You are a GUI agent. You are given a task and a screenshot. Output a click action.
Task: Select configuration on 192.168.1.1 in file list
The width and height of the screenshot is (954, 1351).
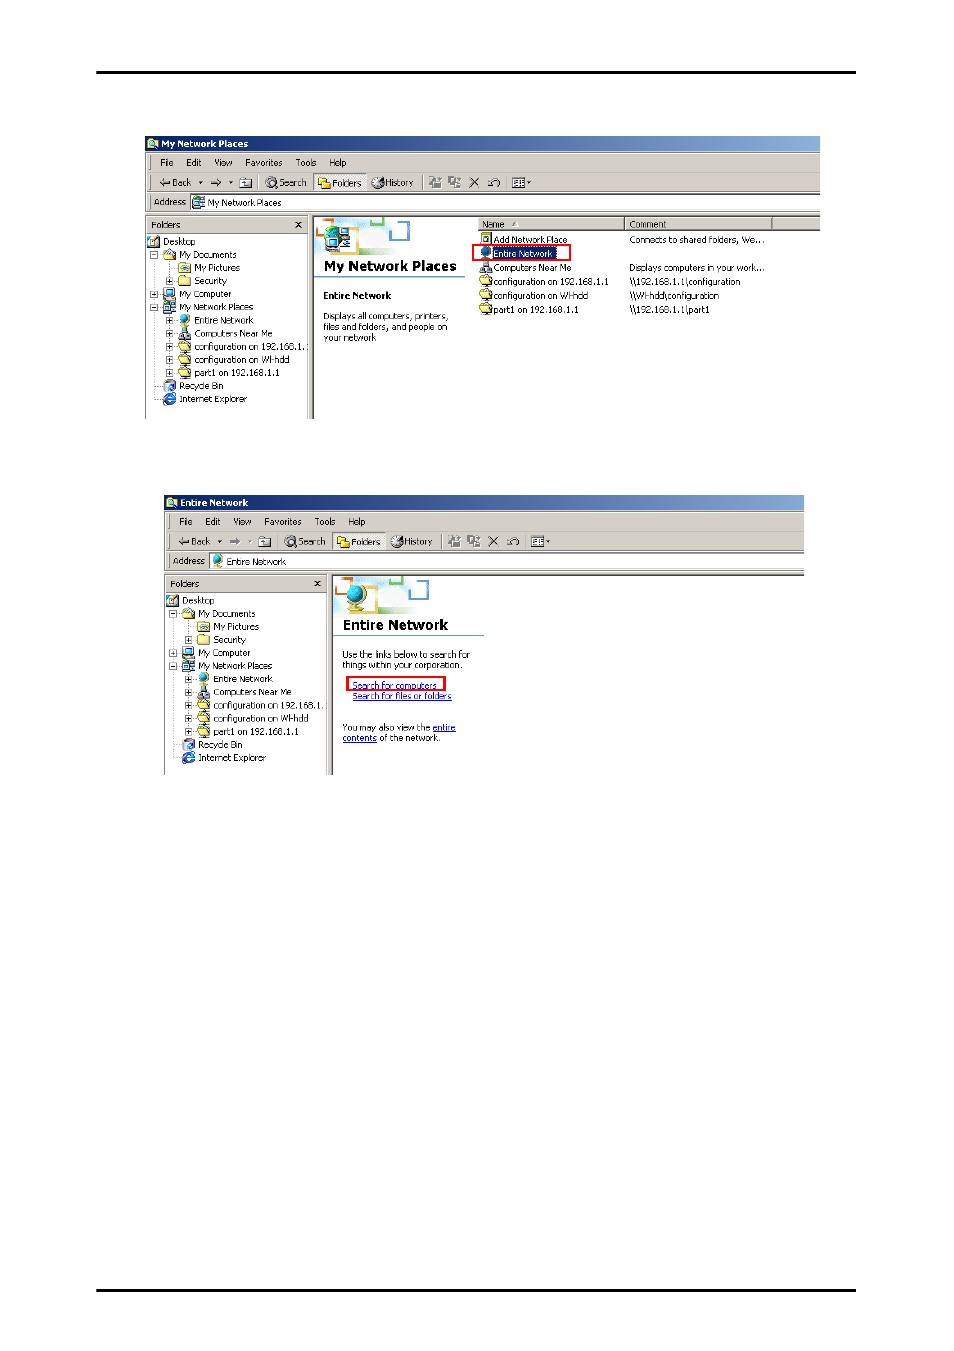[544, 282]
